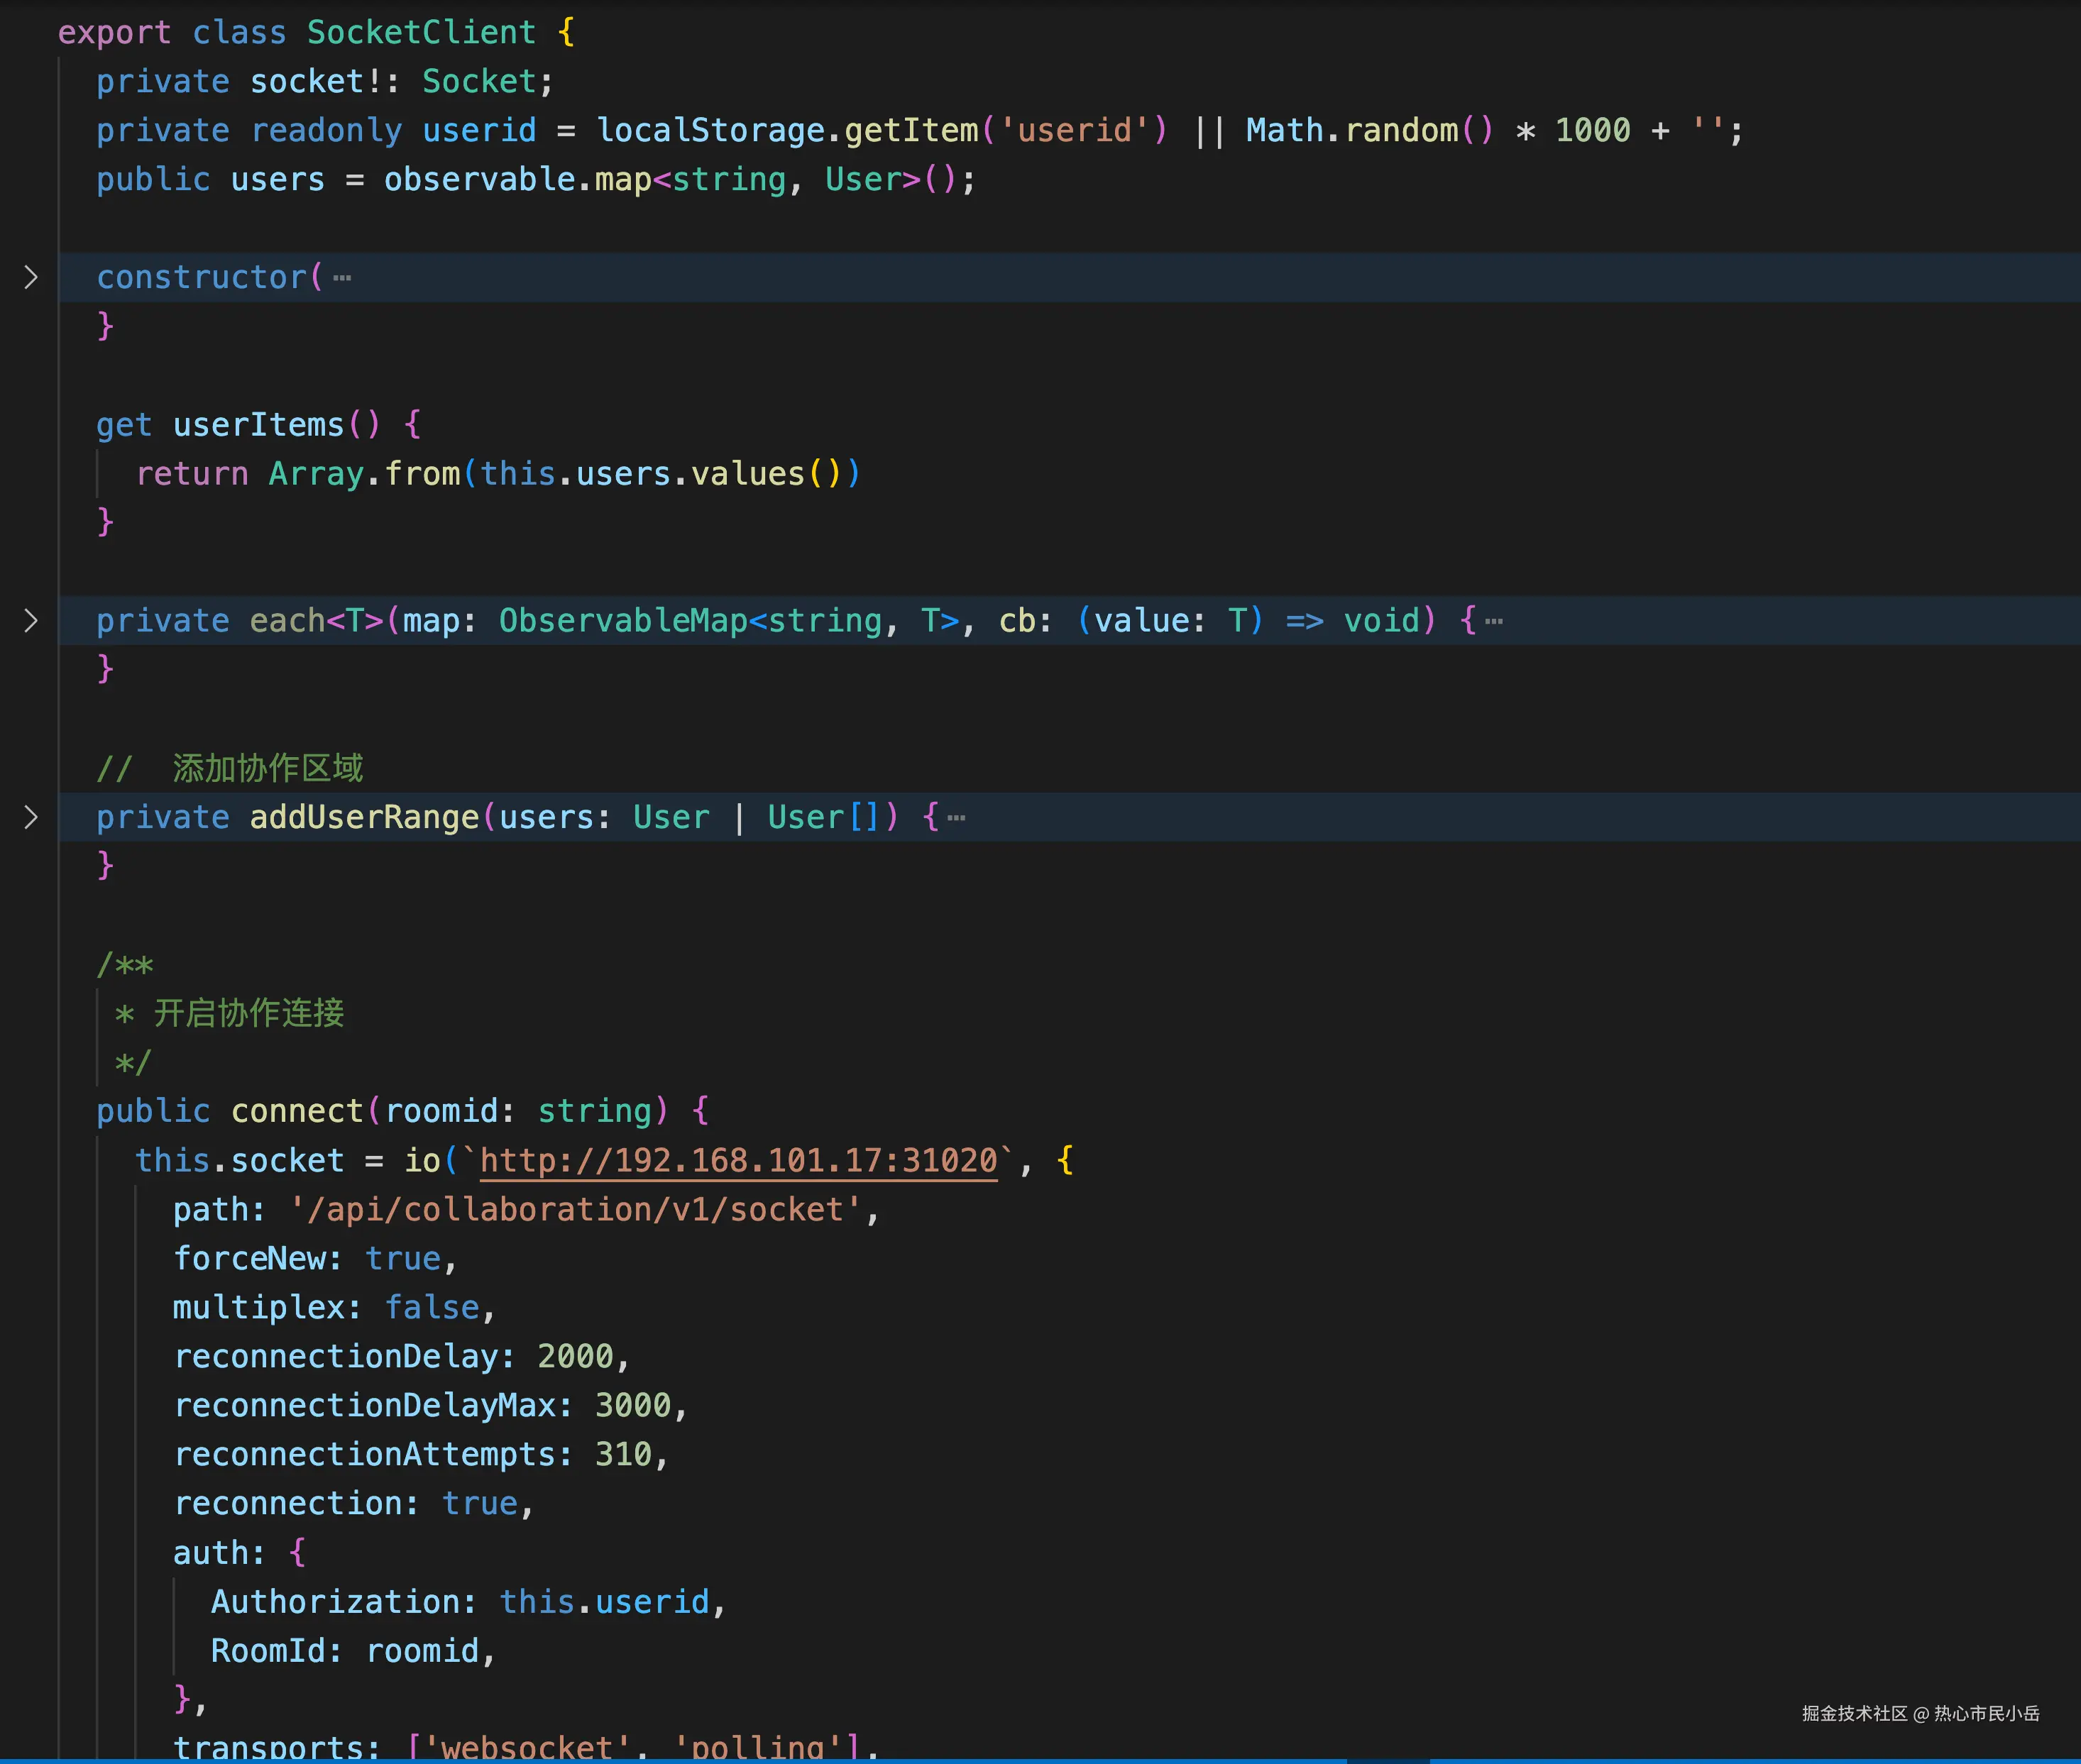Open the http://192.168.101.17:31020 URL link

[738, 1160]
